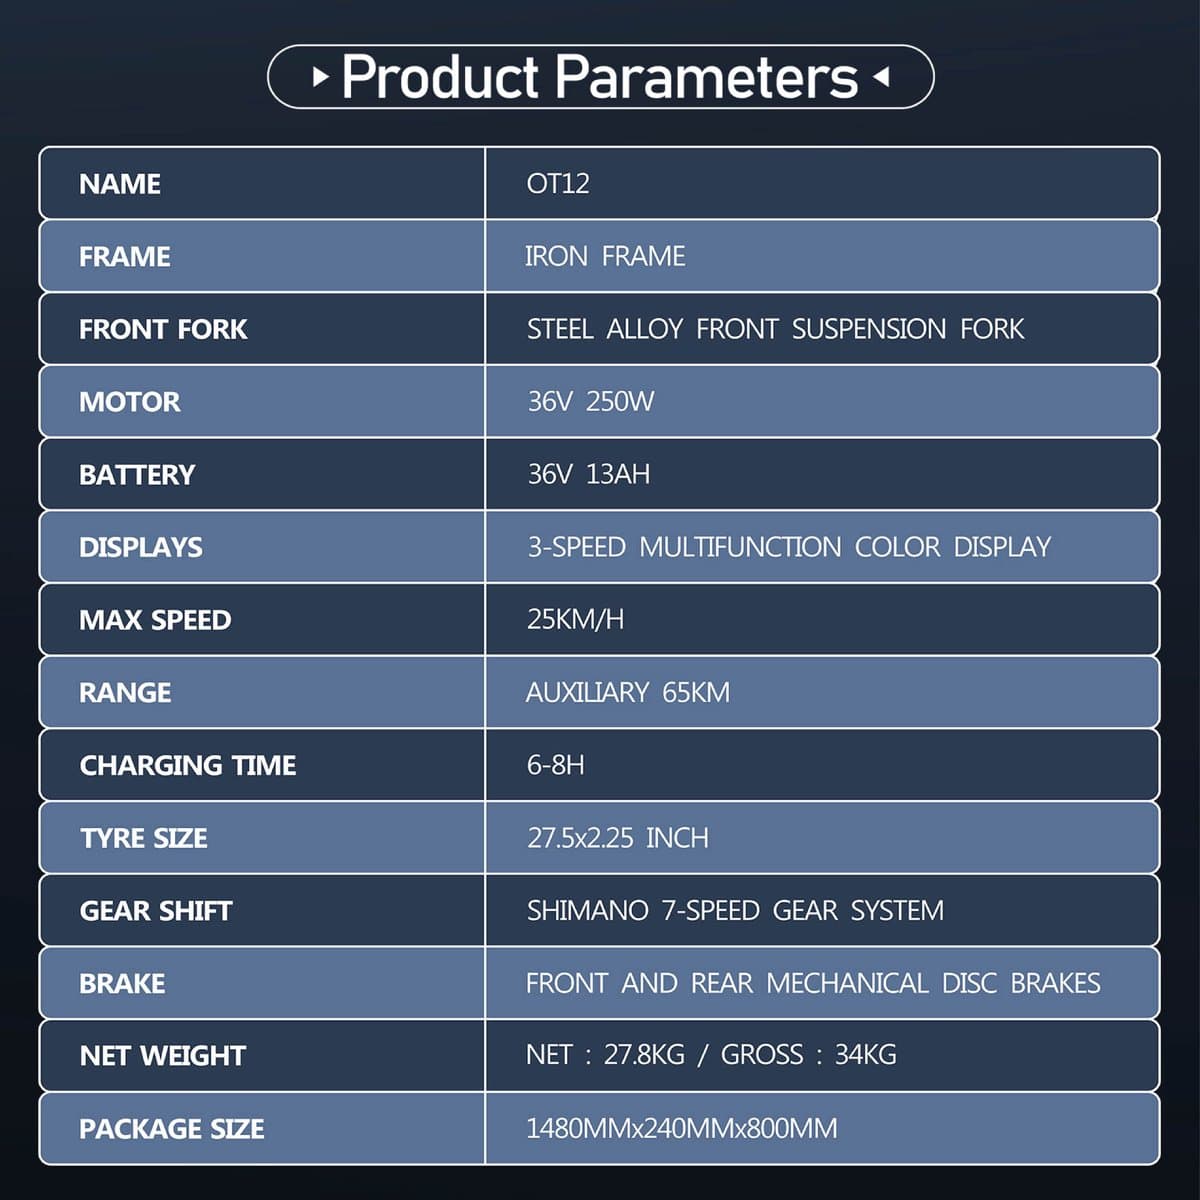Select the BATTERY 36V 13AH value
Screen dimensions: 1200x1200
click(x=588, y=474)
